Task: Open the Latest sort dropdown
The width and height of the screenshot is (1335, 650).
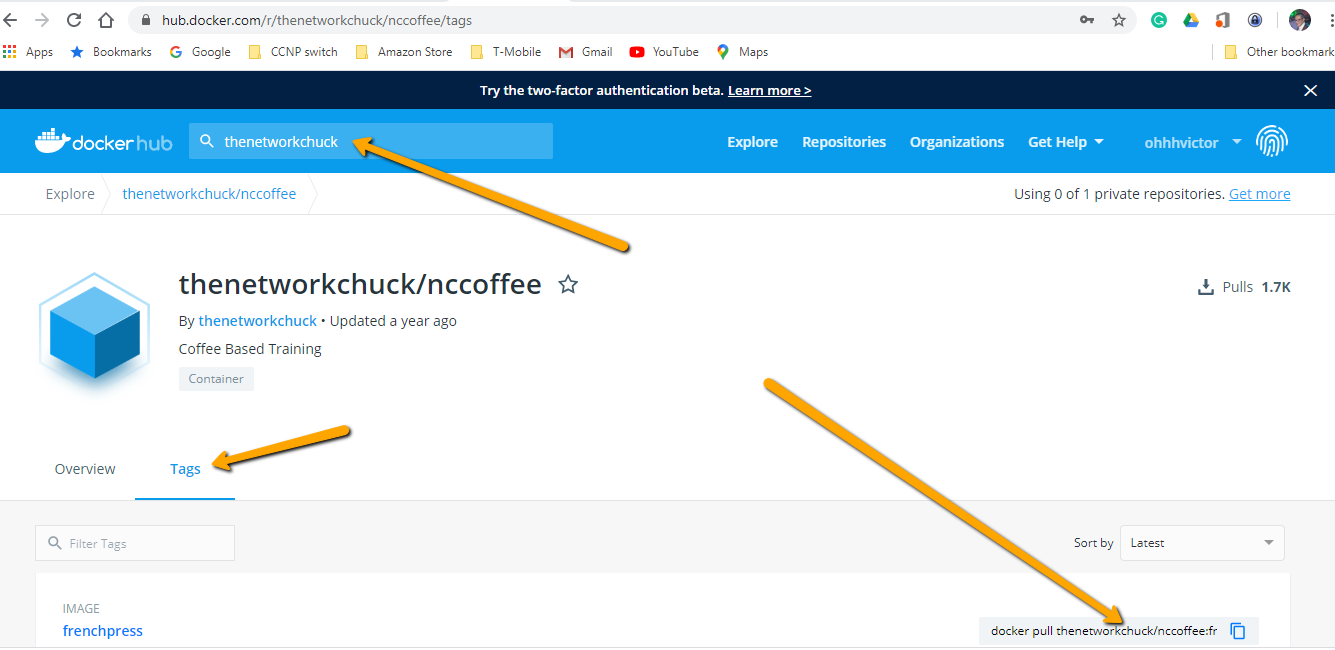Action: 1202,542
